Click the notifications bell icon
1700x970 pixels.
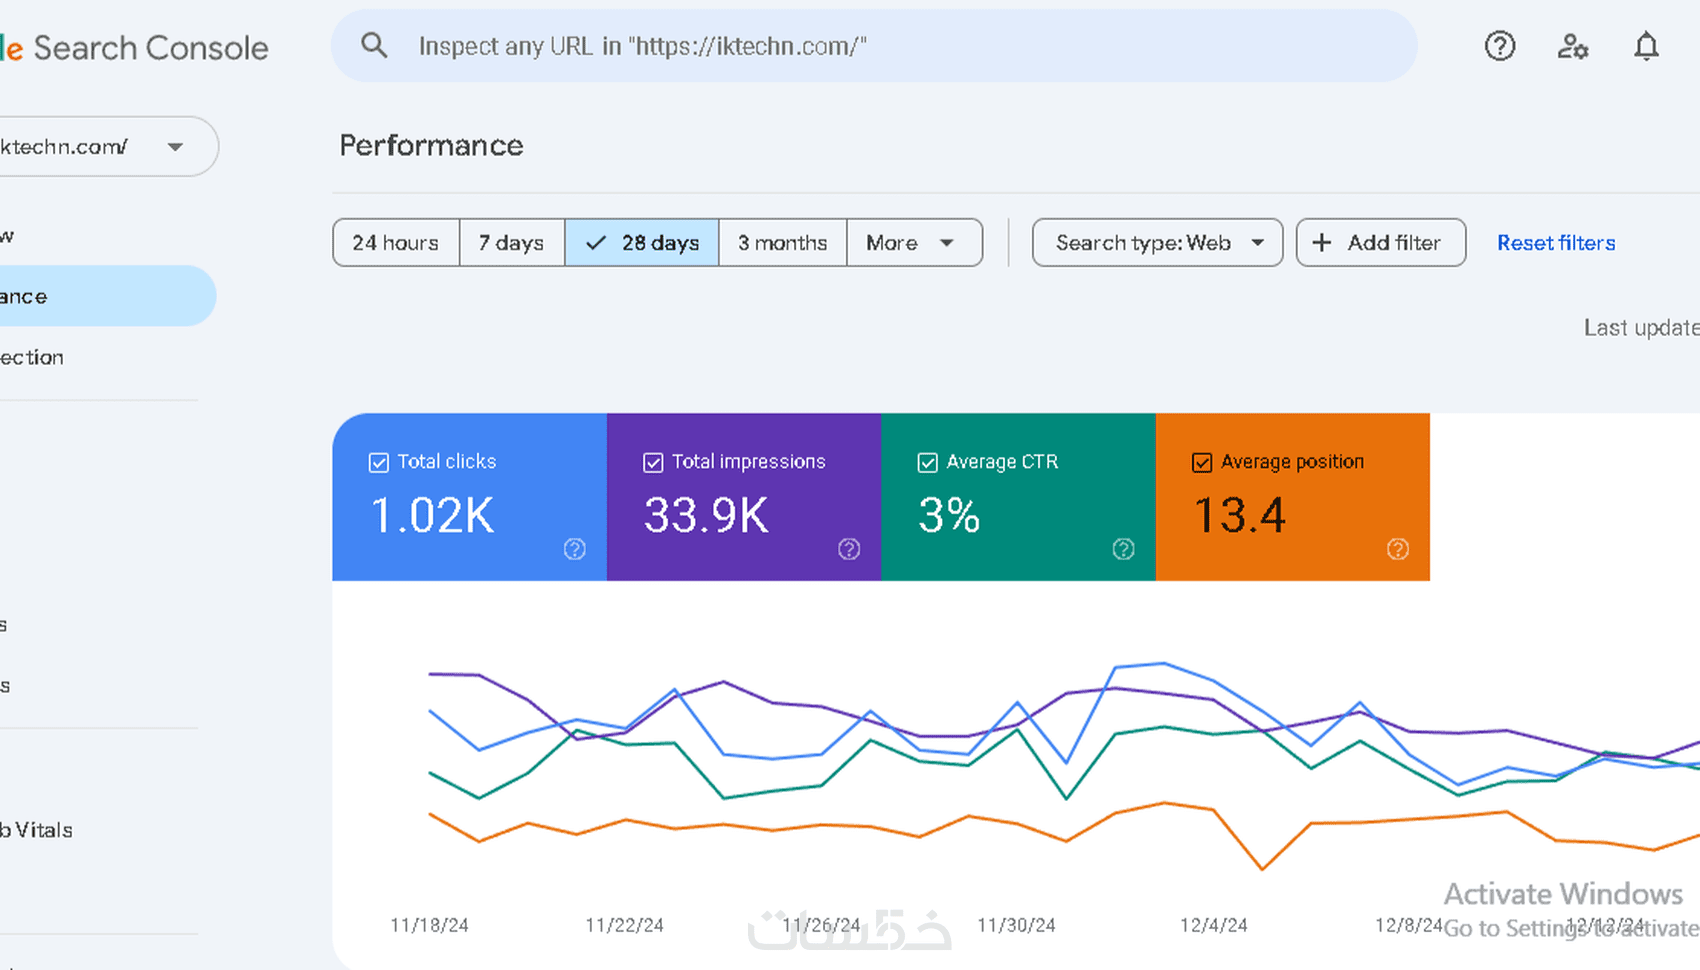(1645, 46)
